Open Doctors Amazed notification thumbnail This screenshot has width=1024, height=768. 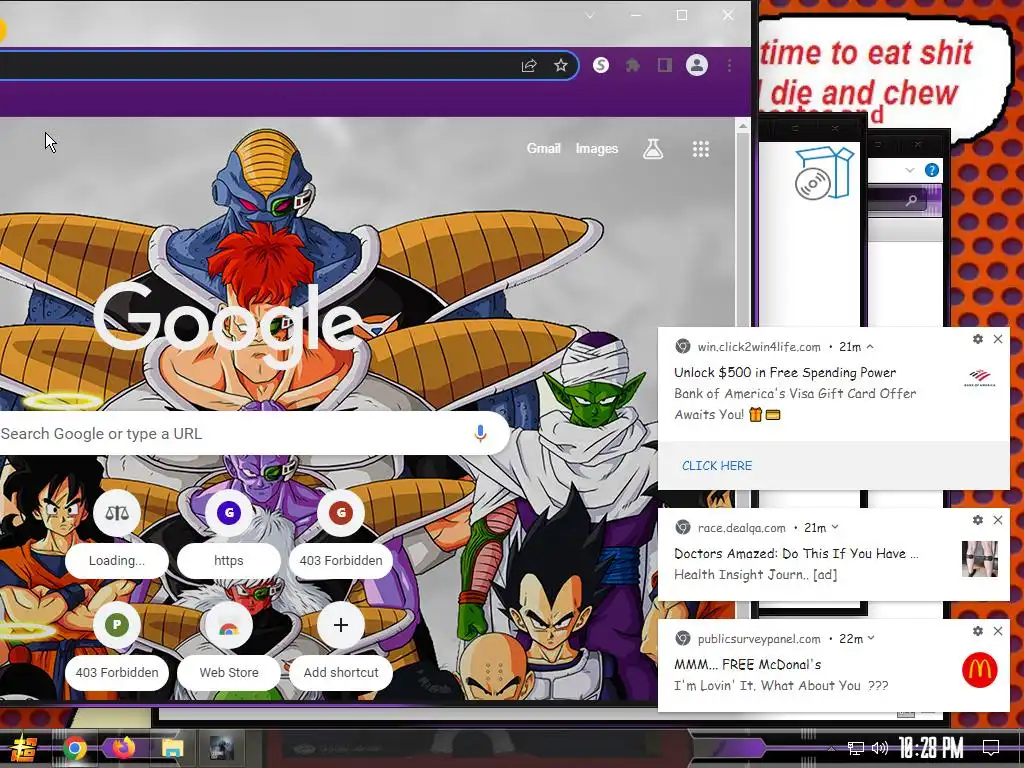[x=980, y=559]
